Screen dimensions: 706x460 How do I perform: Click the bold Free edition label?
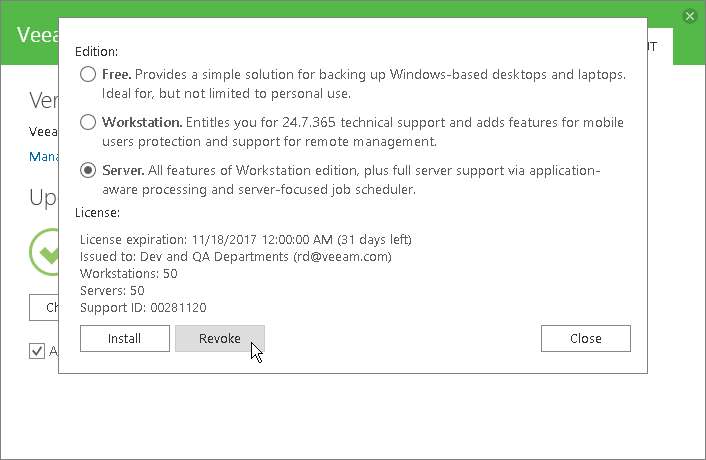[x=116, y=74]
